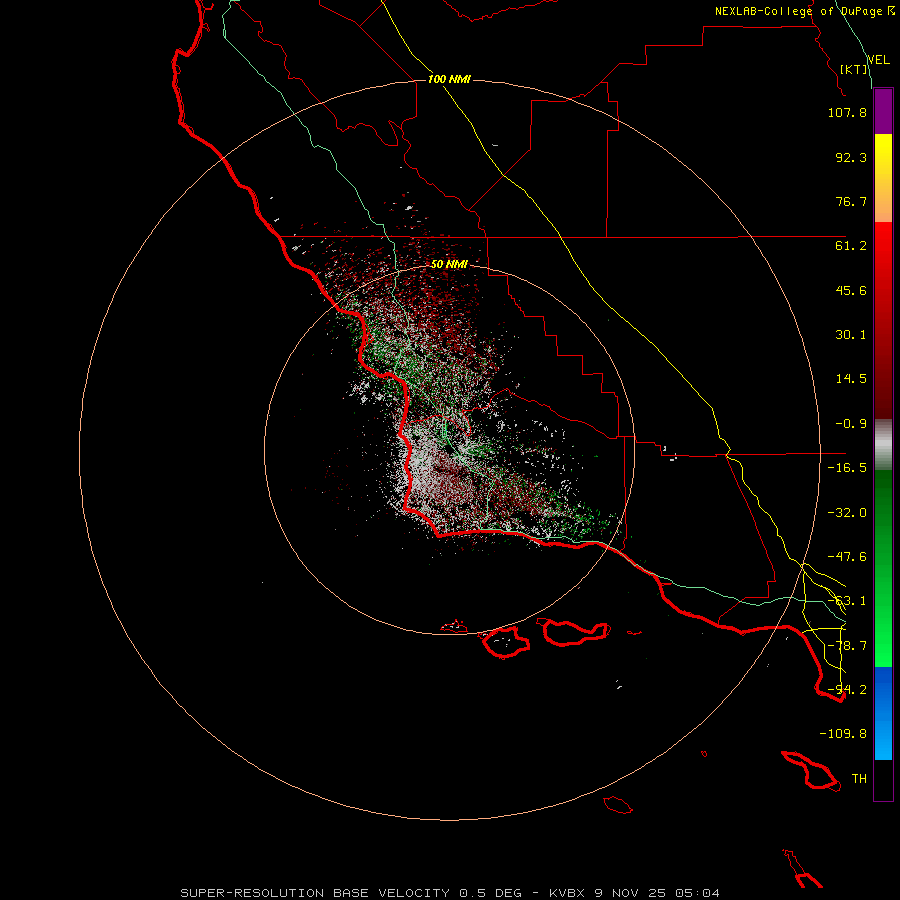Viewport: 900px width, 900px height.
Task: Pick the blue segment of the velocity color bar
Action: 883,713
